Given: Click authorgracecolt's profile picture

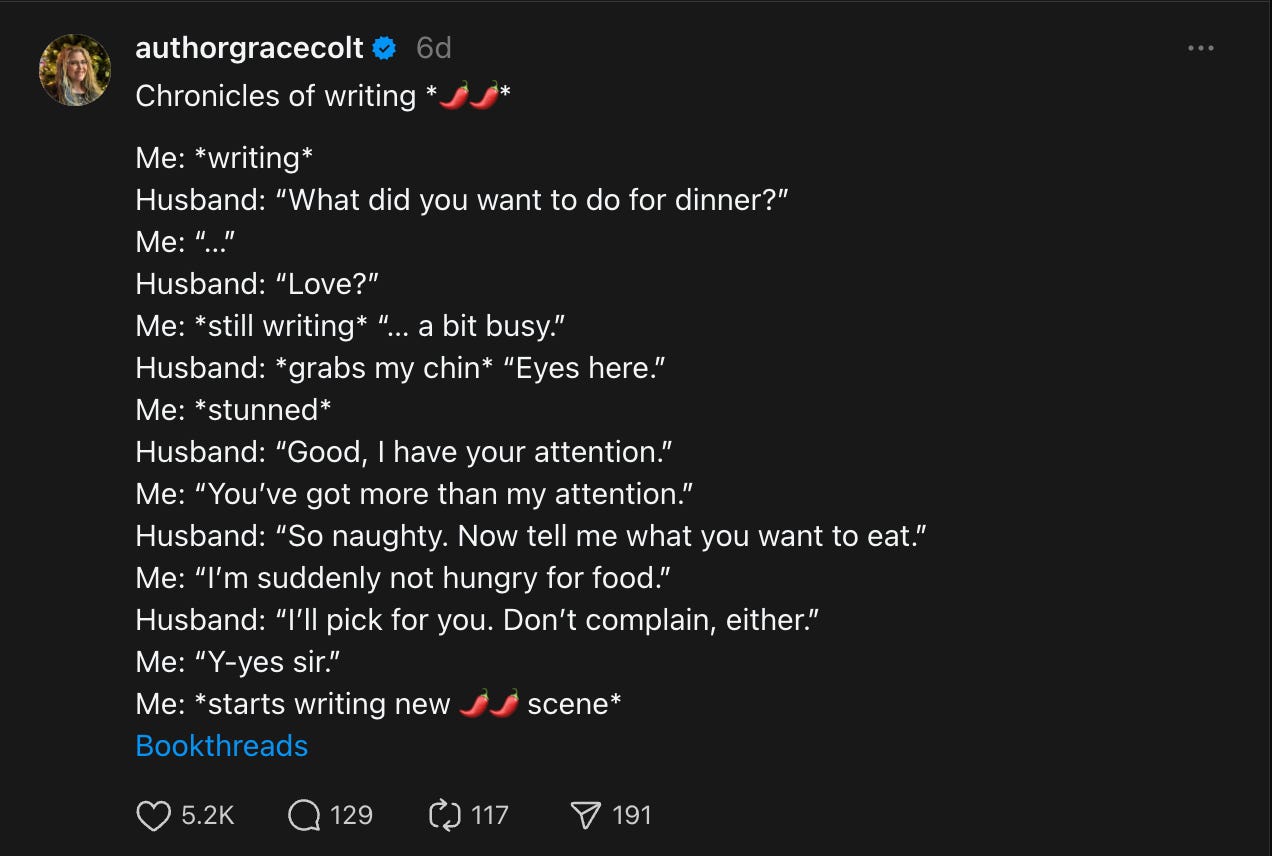Looking at the screenshot, I should [74, 70].
